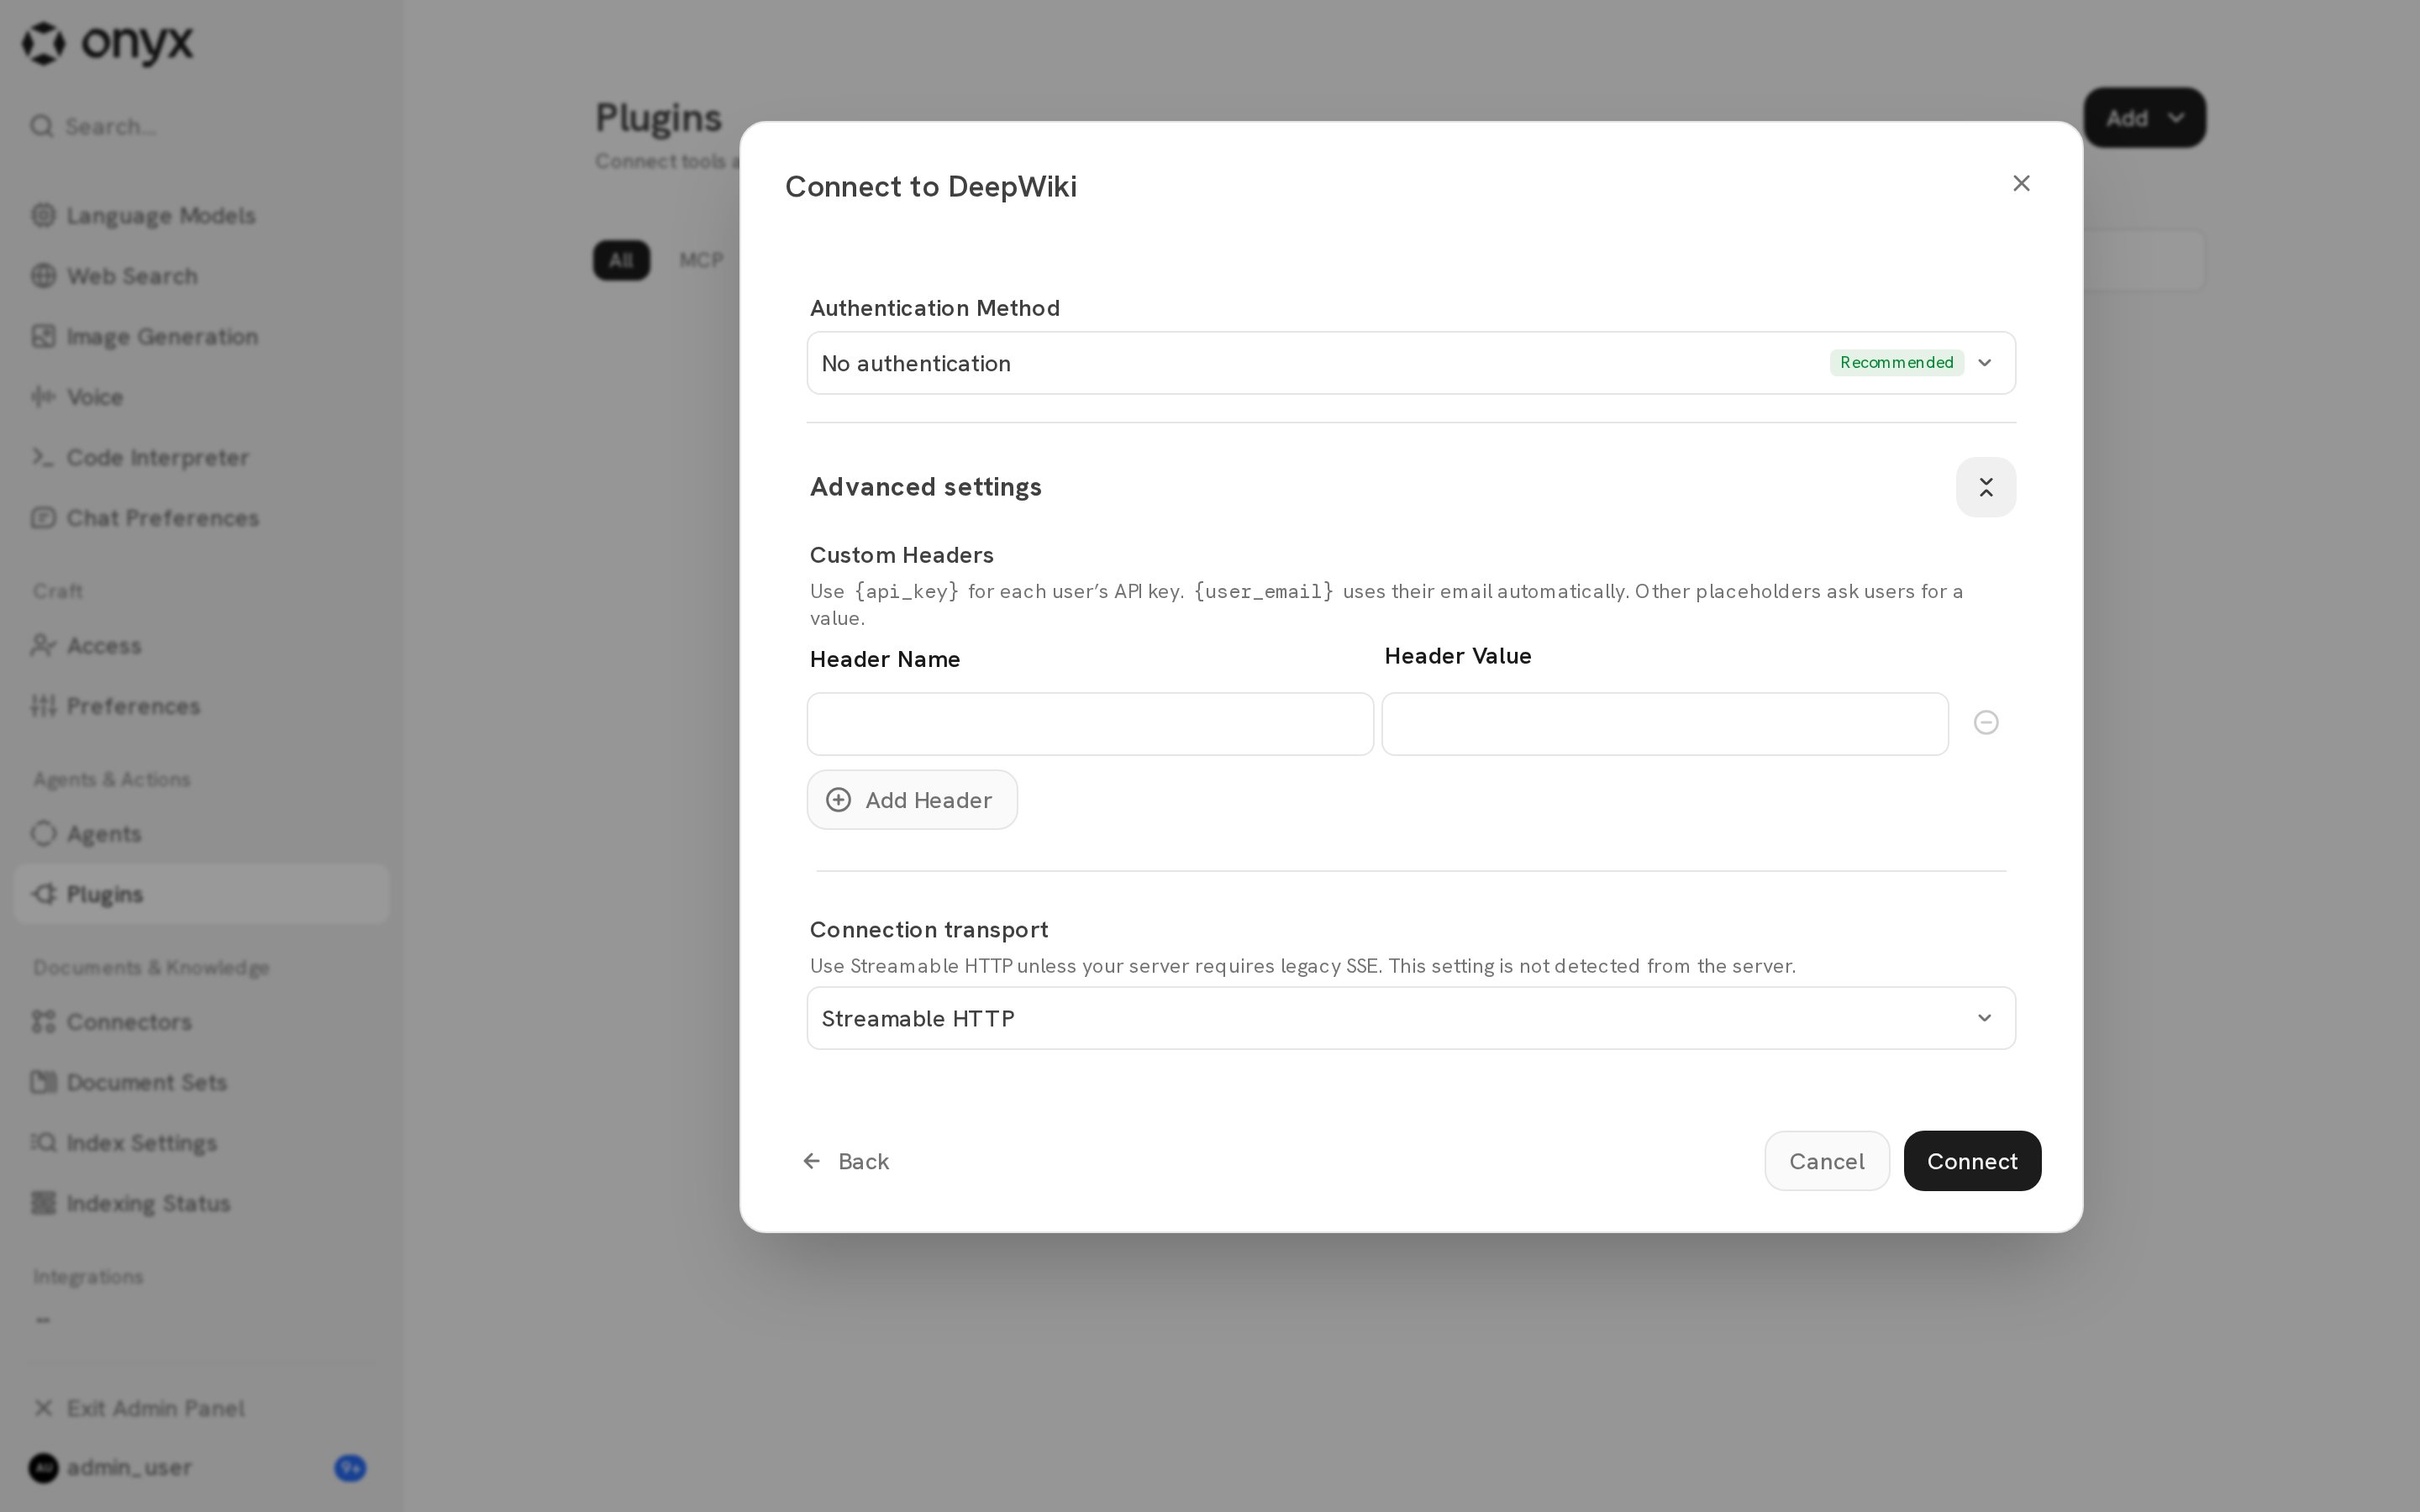Click the notifications badge near admin_user
This screenshot has height=1512, width=2420.
(350, 1468)
